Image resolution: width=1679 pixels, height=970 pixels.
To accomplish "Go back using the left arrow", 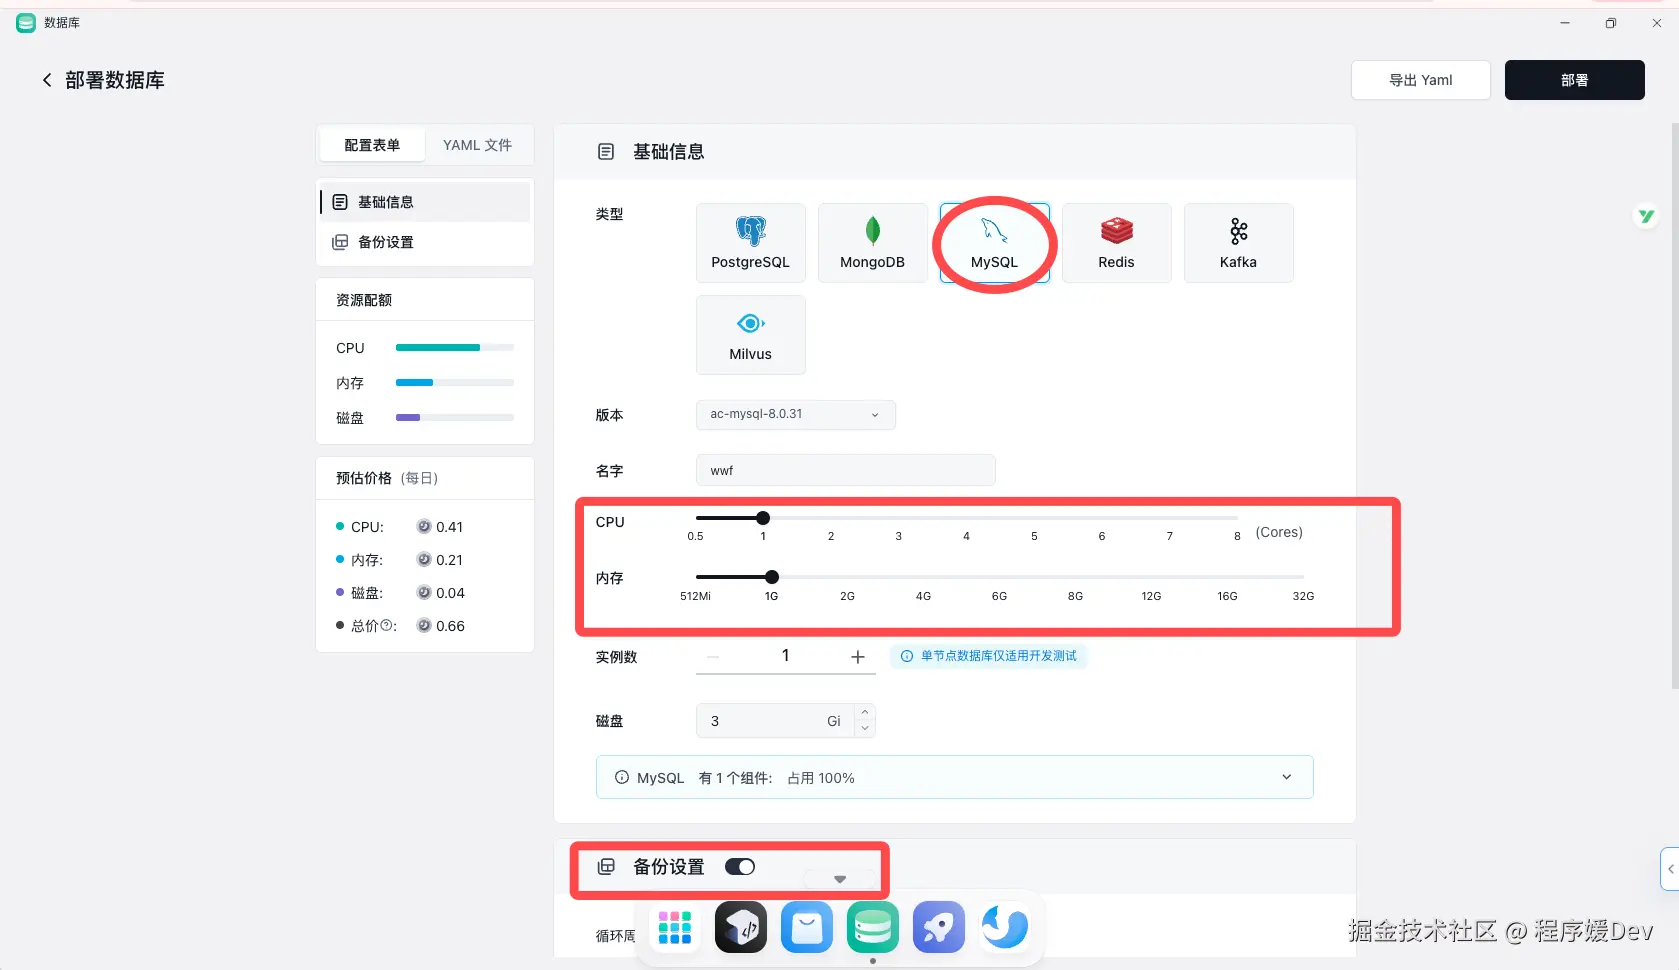I will 47,80.
